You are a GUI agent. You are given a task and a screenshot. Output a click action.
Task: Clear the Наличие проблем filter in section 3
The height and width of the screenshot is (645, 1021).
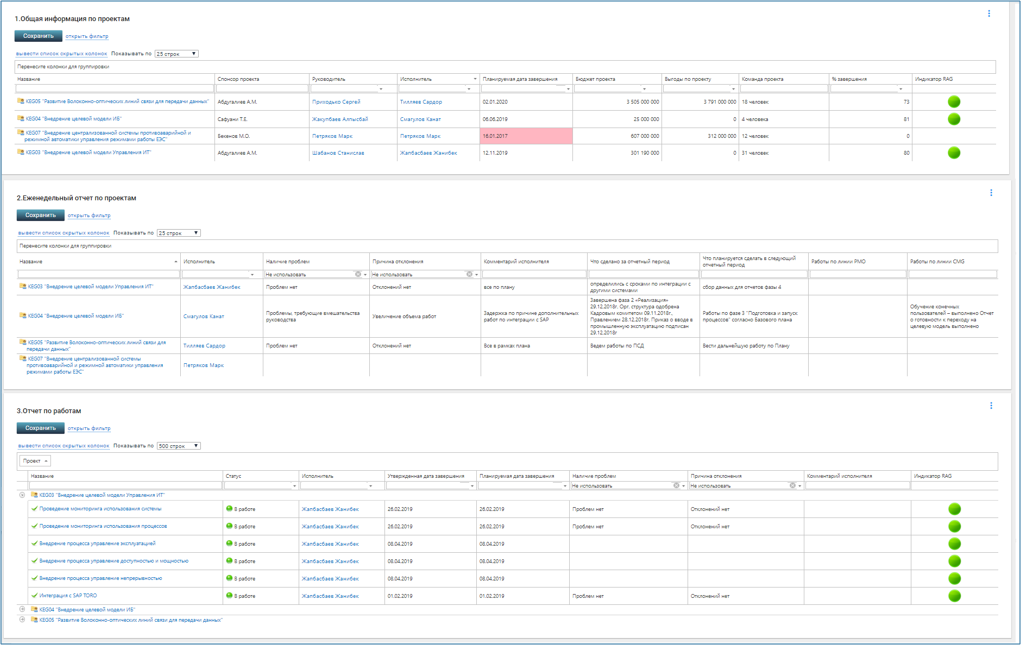click(676, 486)
